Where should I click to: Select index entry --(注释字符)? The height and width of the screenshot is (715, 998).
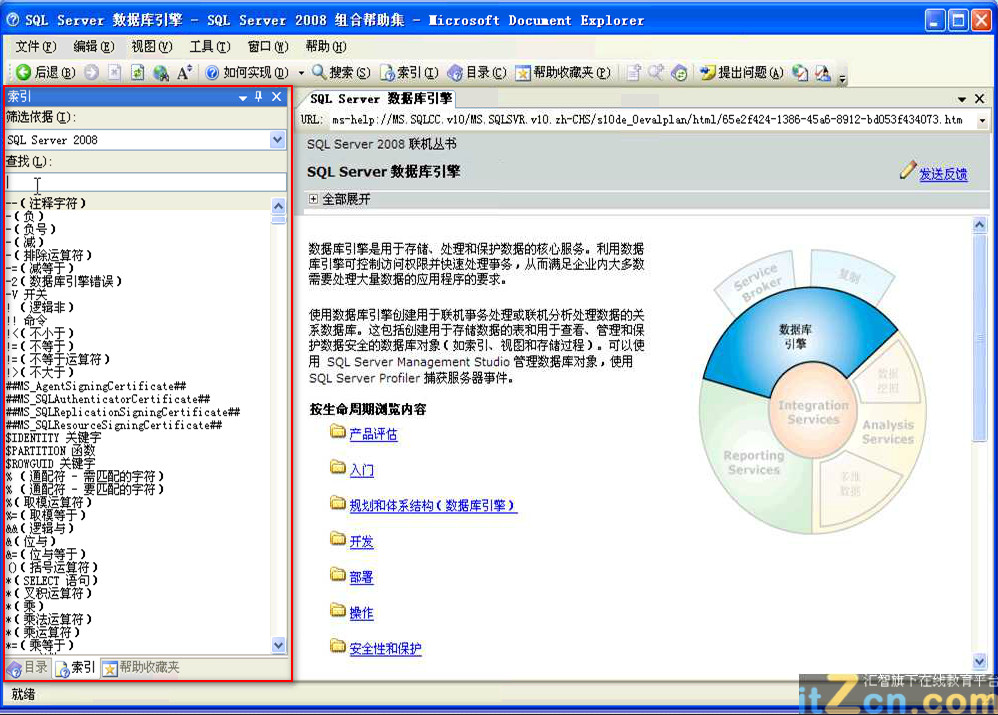[46, 203]
